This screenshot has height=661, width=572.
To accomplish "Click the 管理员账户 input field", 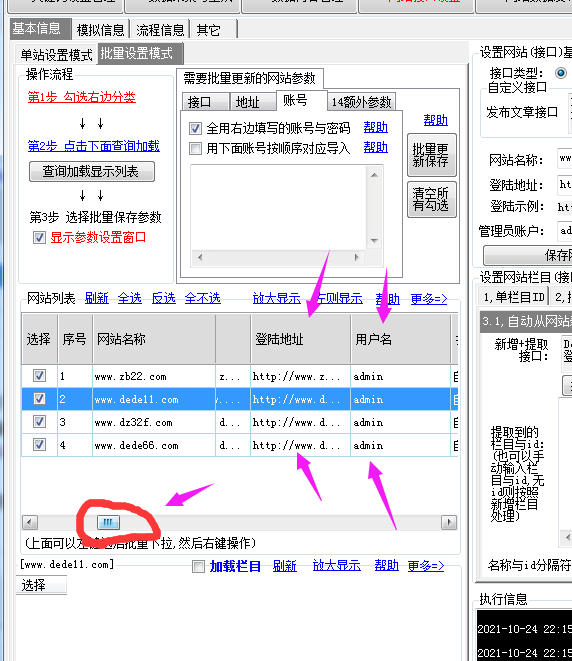I will pos(564,230).
